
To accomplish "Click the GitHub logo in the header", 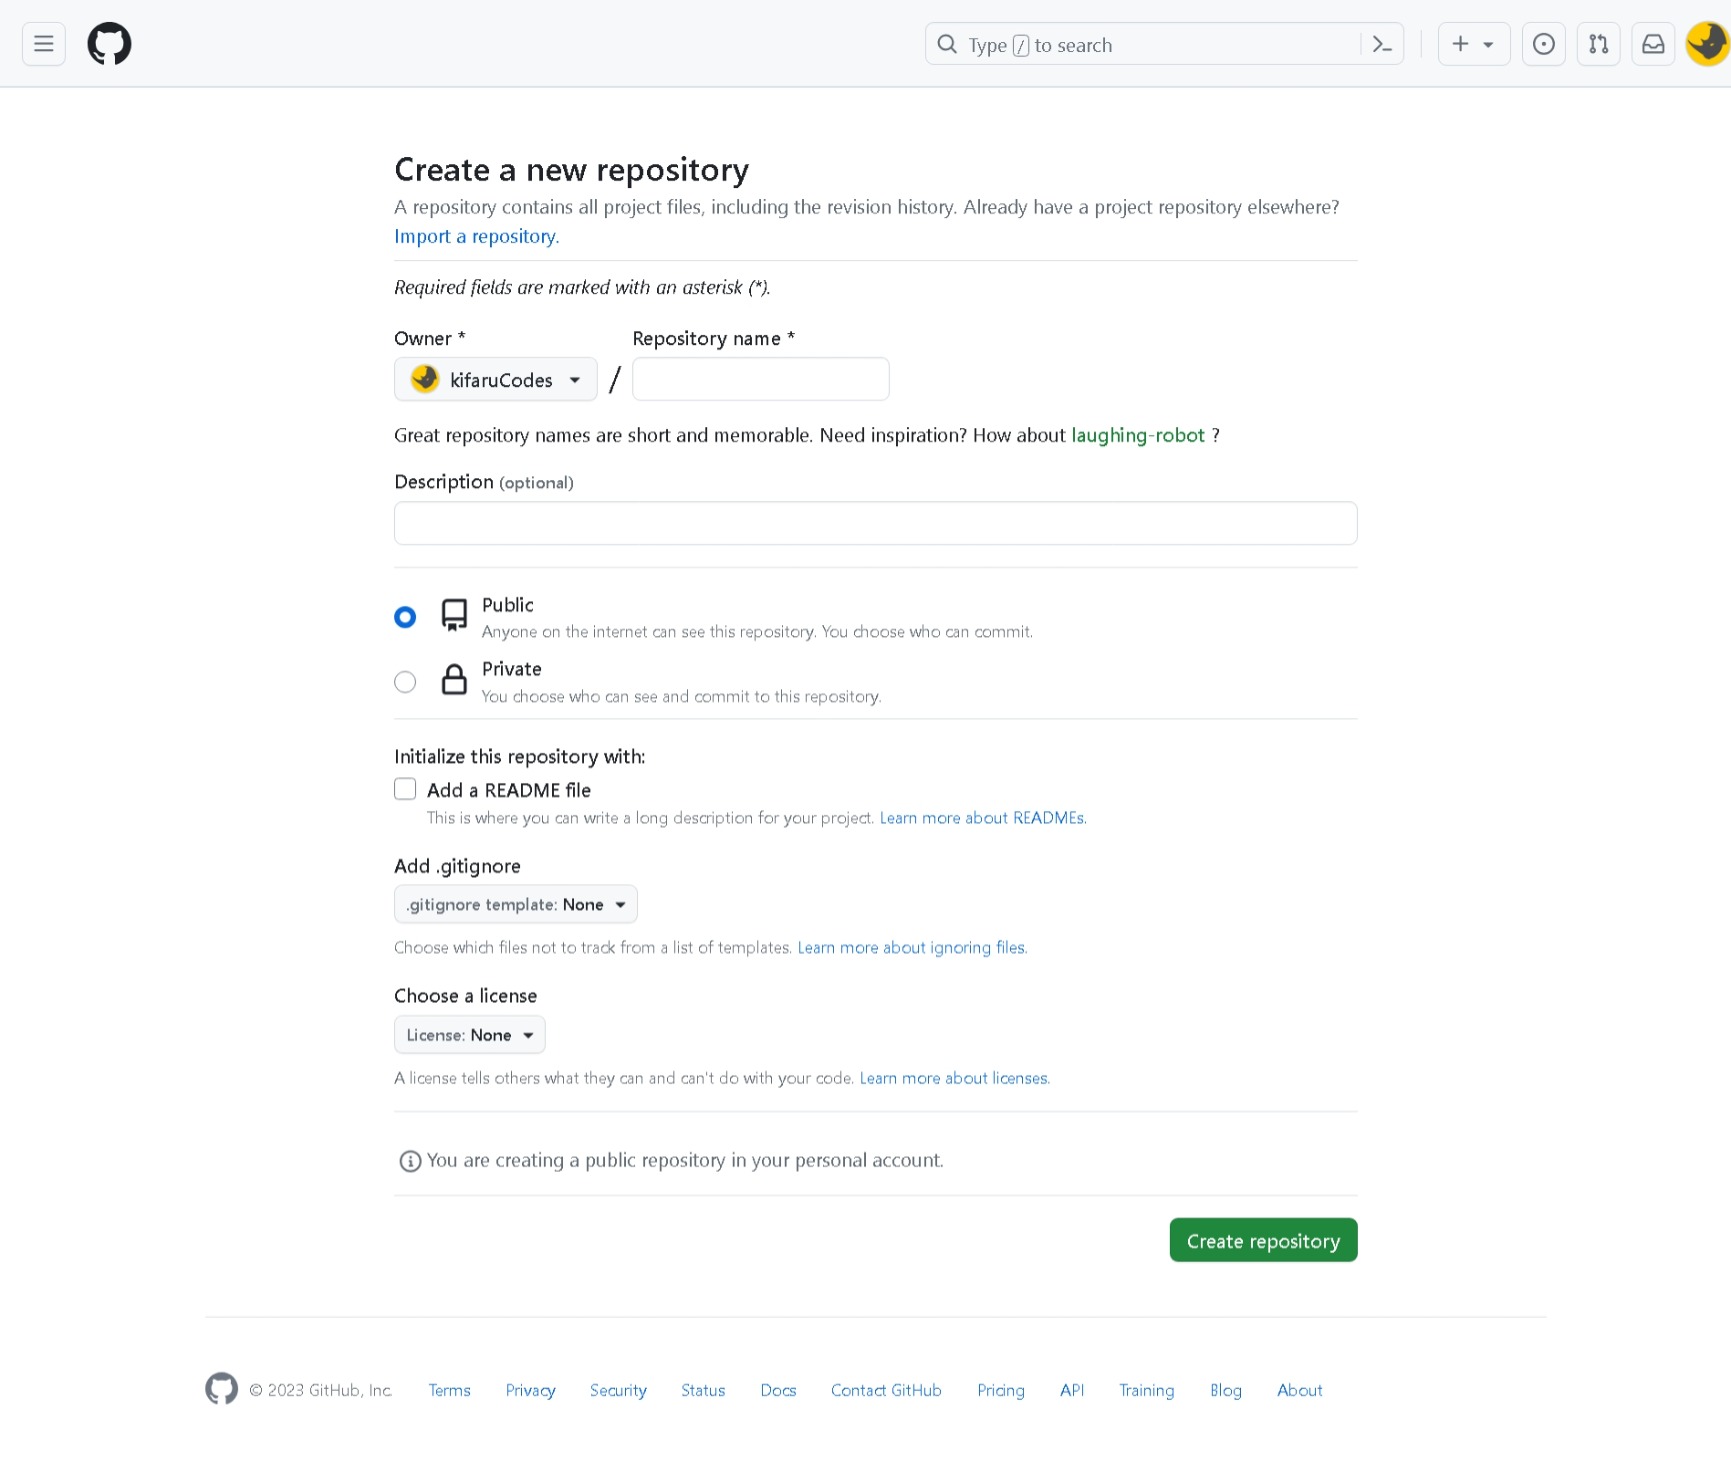I will [109, 44].
